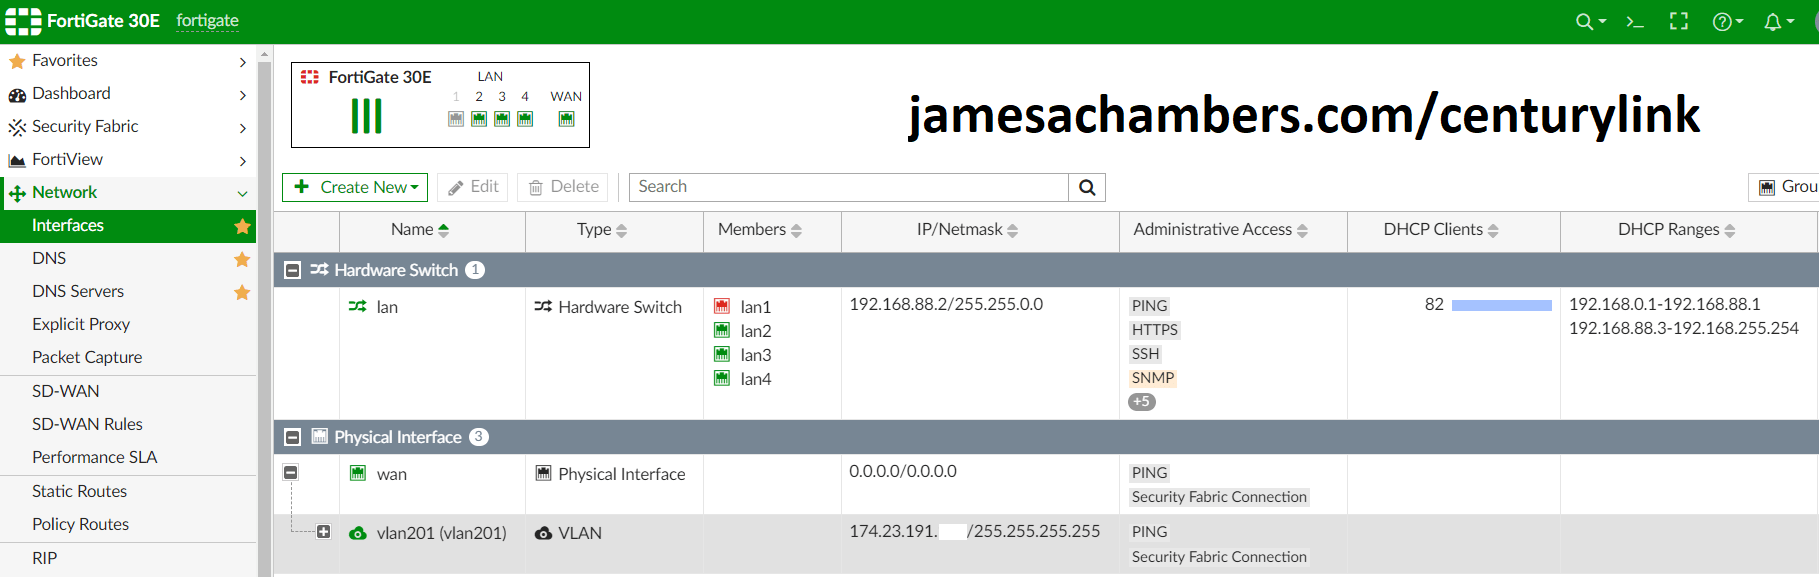Toggle the DNS Servers favorite star
The image size is (1819, 577).
coord(242,292)
